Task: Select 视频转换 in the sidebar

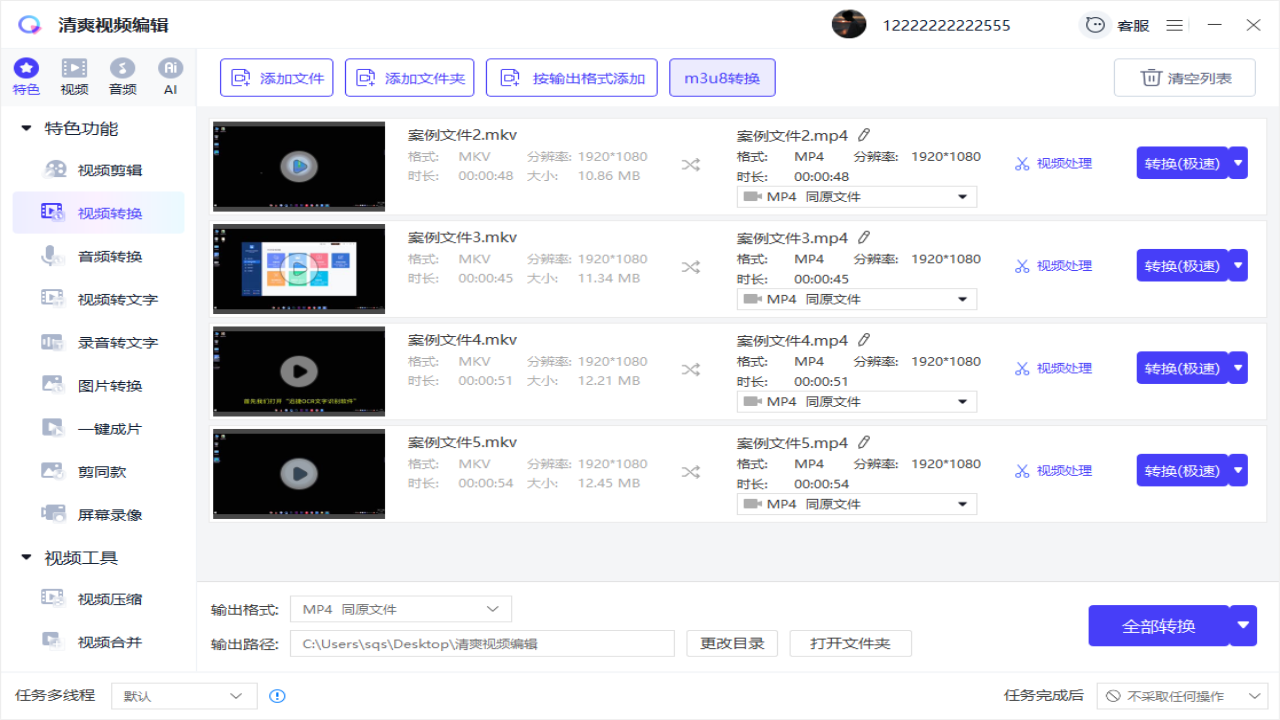Action: 98,213
